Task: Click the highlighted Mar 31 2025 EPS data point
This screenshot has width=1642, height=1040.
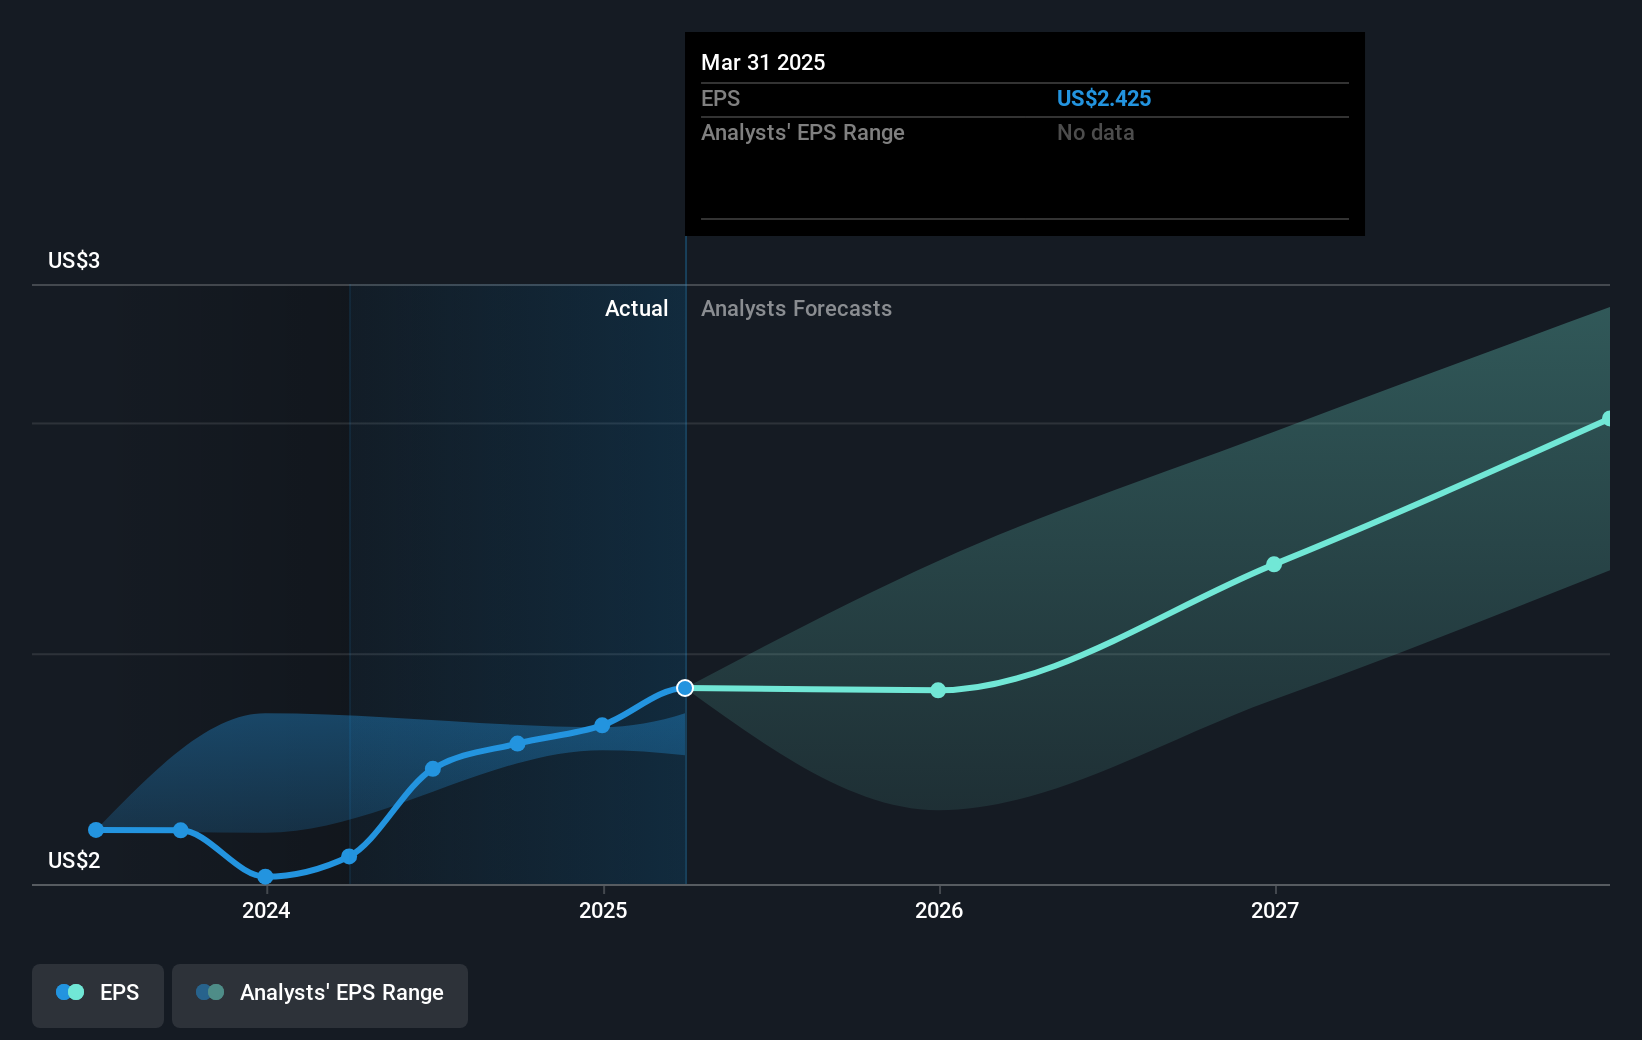Action: (685, 688)
